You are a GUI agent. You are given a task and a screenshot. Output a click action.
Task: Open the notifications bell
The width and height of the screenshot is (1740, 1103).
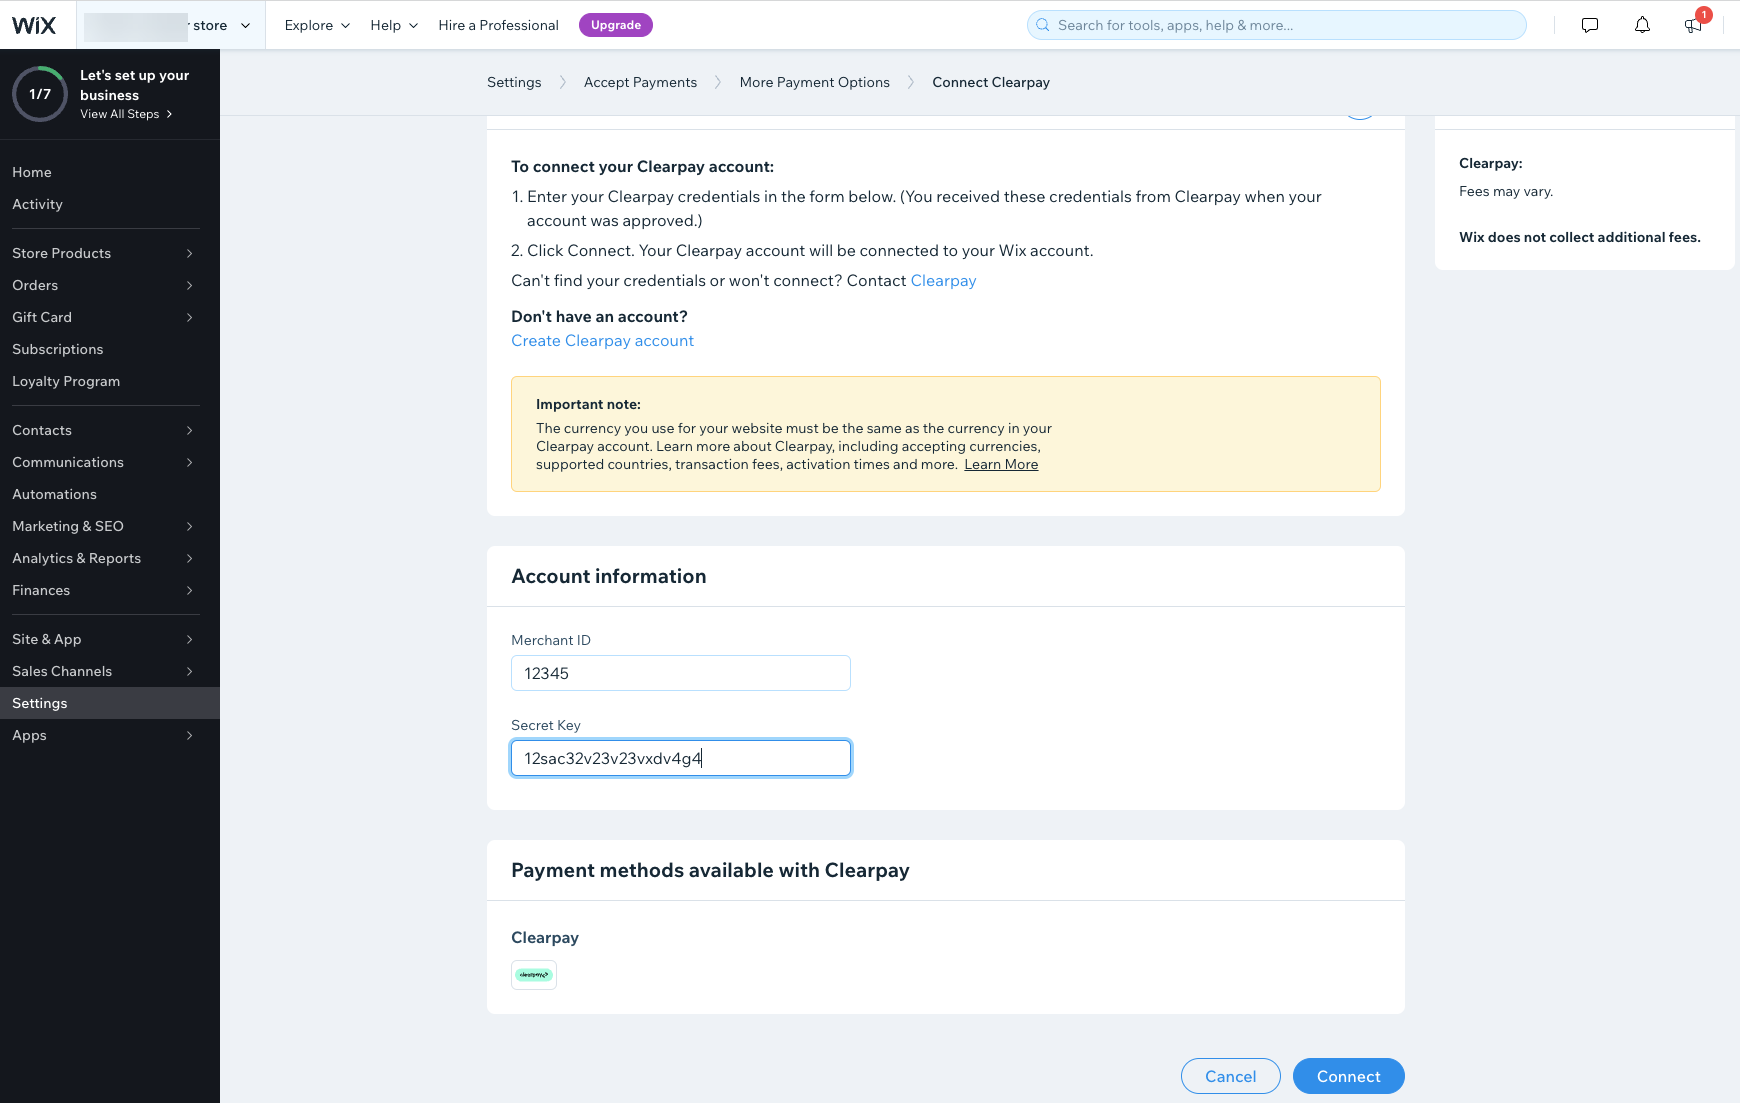[1642, 25]
